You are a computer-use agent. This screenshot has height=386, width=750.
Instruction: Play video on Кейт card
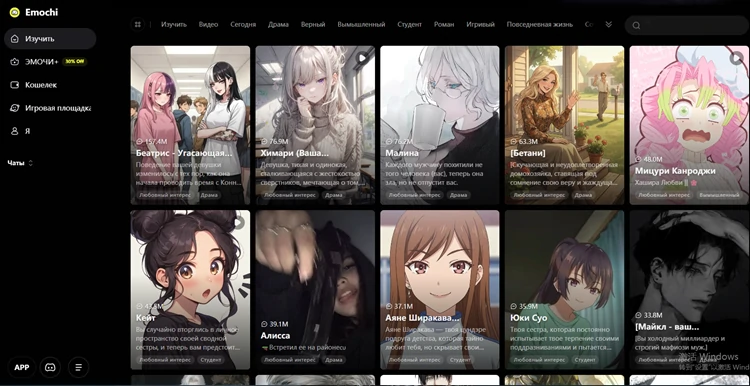tap(238, 222)
